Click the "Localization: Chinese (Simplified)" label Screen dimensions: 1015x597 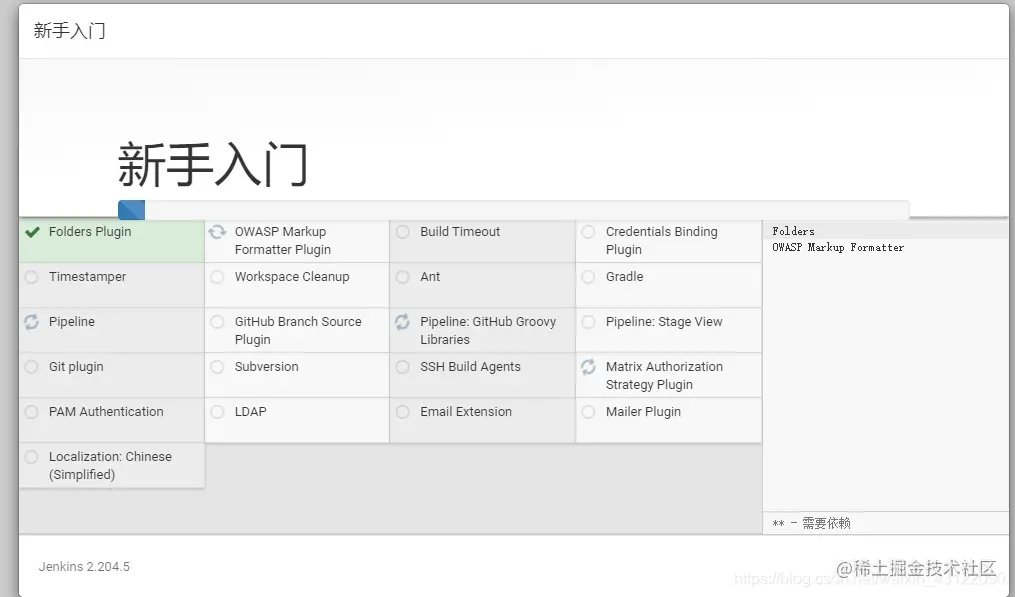pyautogui.click(x=110, y=466)
